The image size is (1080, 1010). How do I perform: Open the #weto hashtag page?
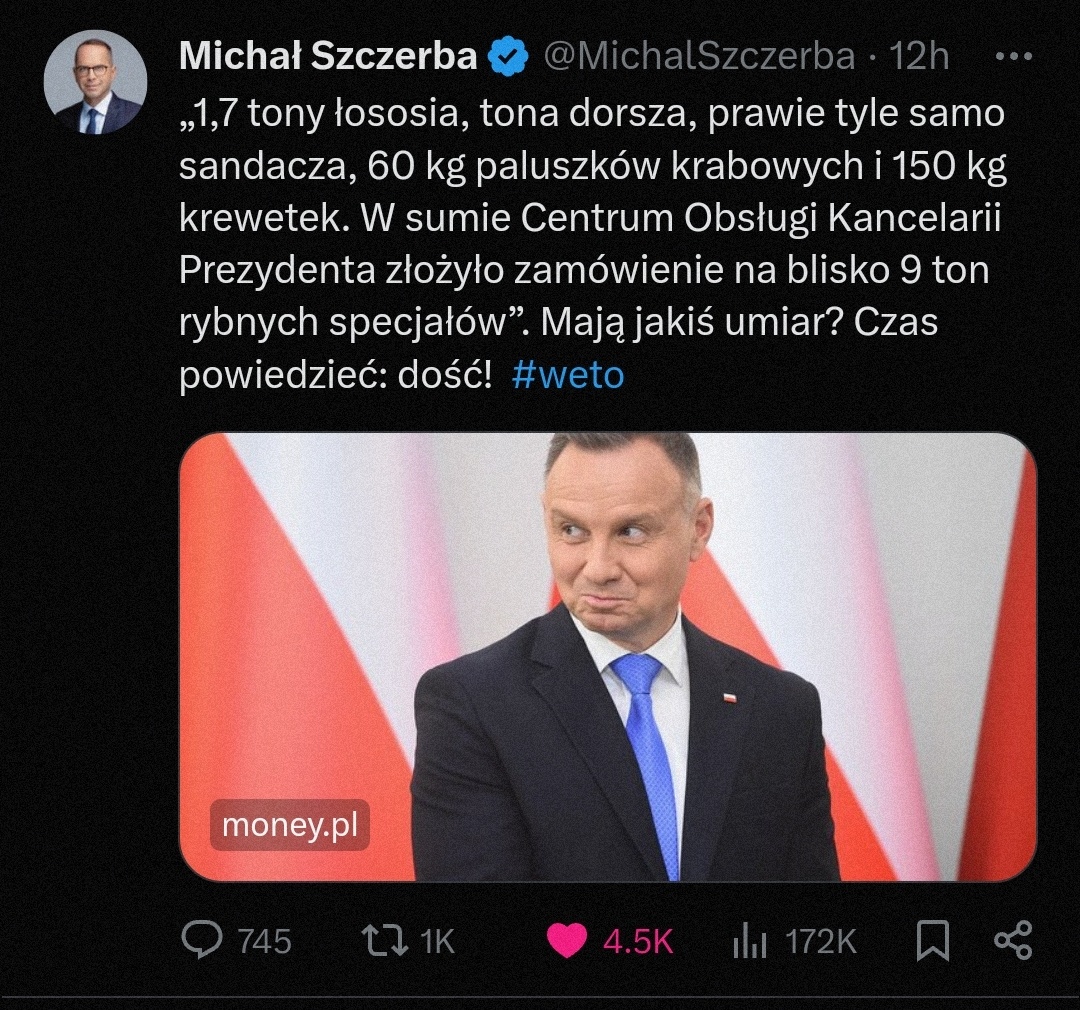pyautogui.click(x=568, y=375)
